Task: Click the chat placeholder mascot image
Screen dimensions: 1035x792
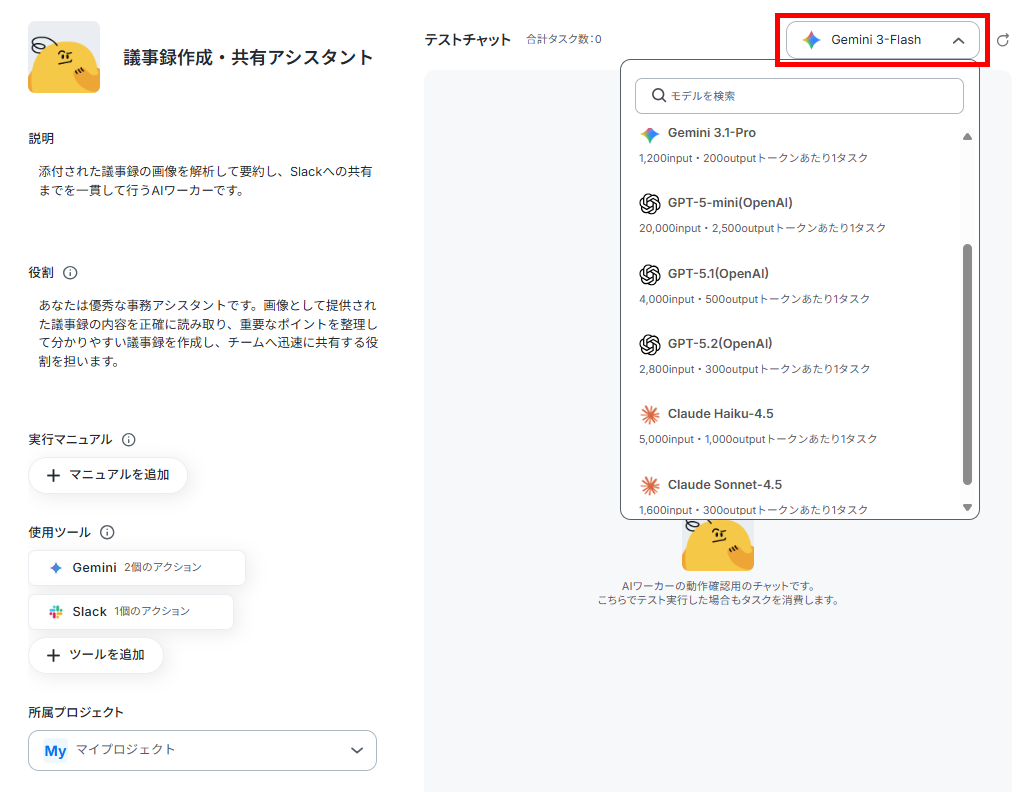Action: (x=718, y=544)
